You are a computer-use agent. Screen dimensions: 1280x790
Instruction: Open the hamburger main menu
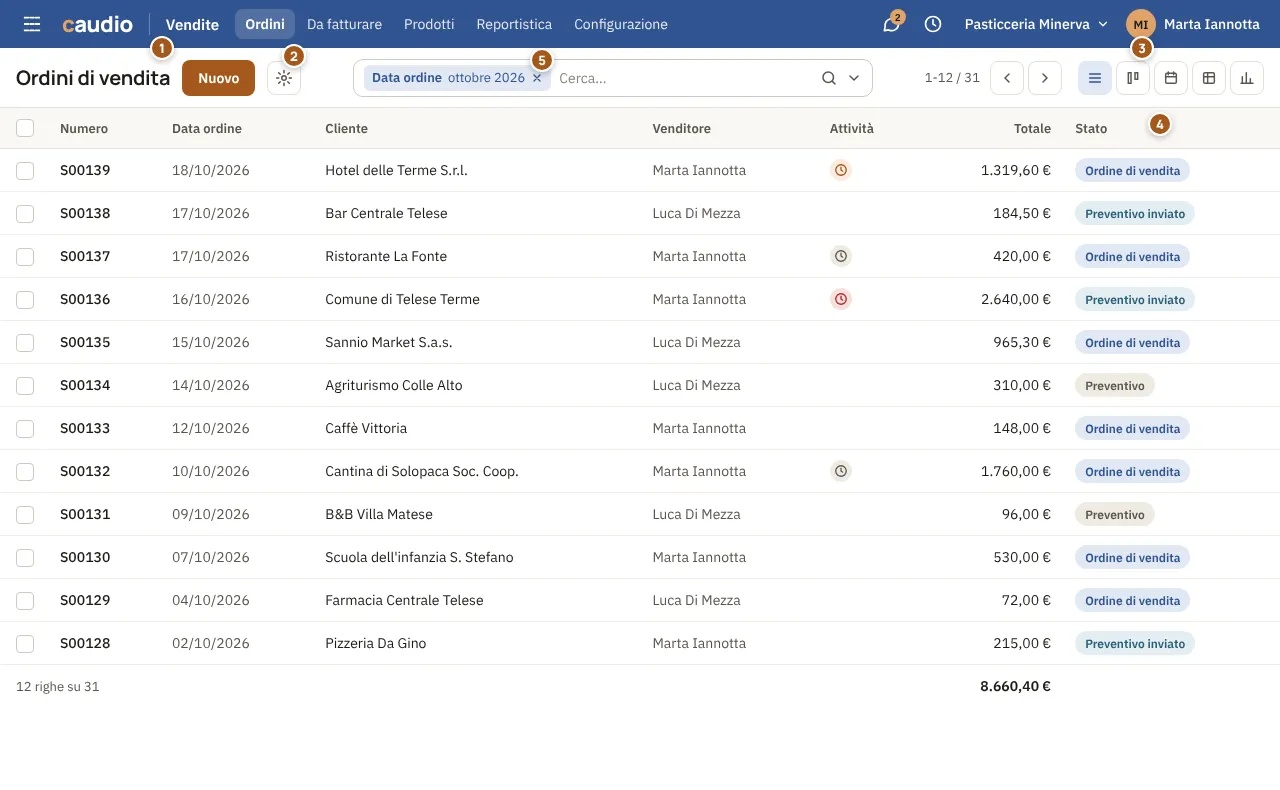click(32, 24)
